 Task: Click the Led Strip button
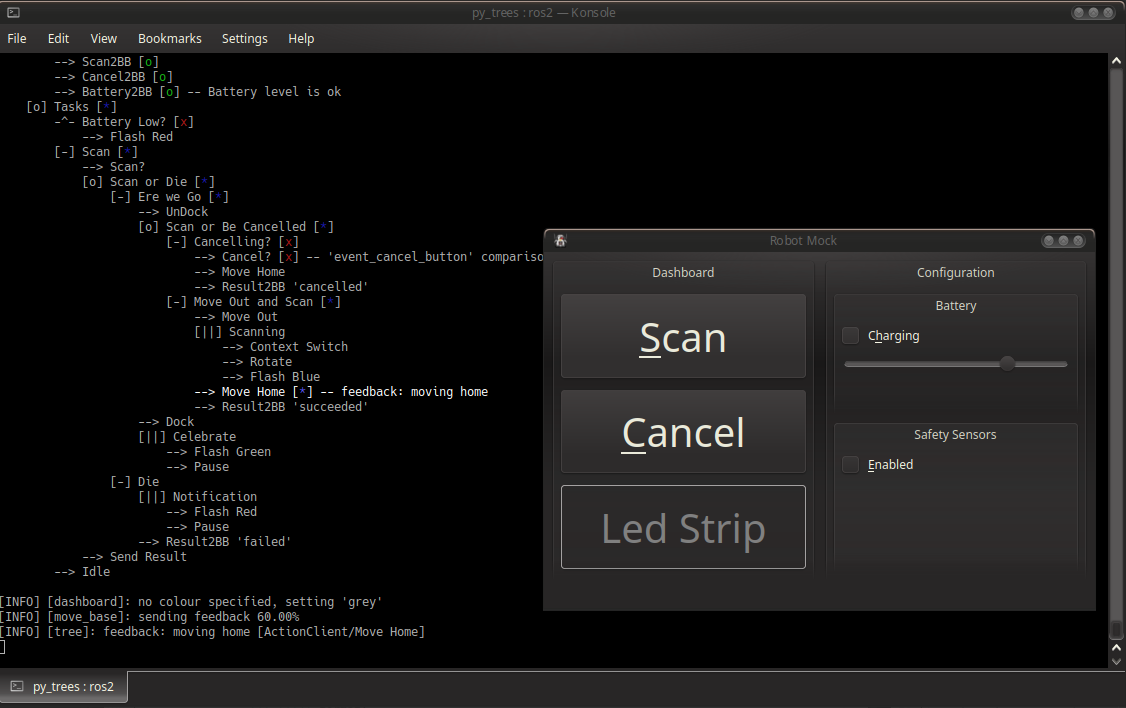(x=683, y=527)
